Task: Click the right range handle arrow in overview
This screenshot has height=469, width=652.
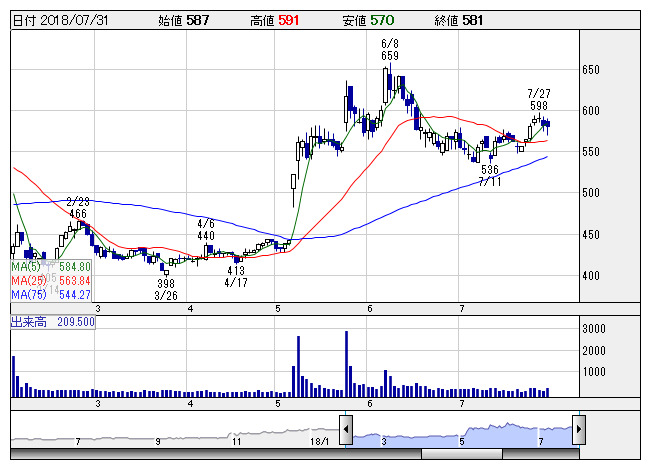Action: click(578, 431)
